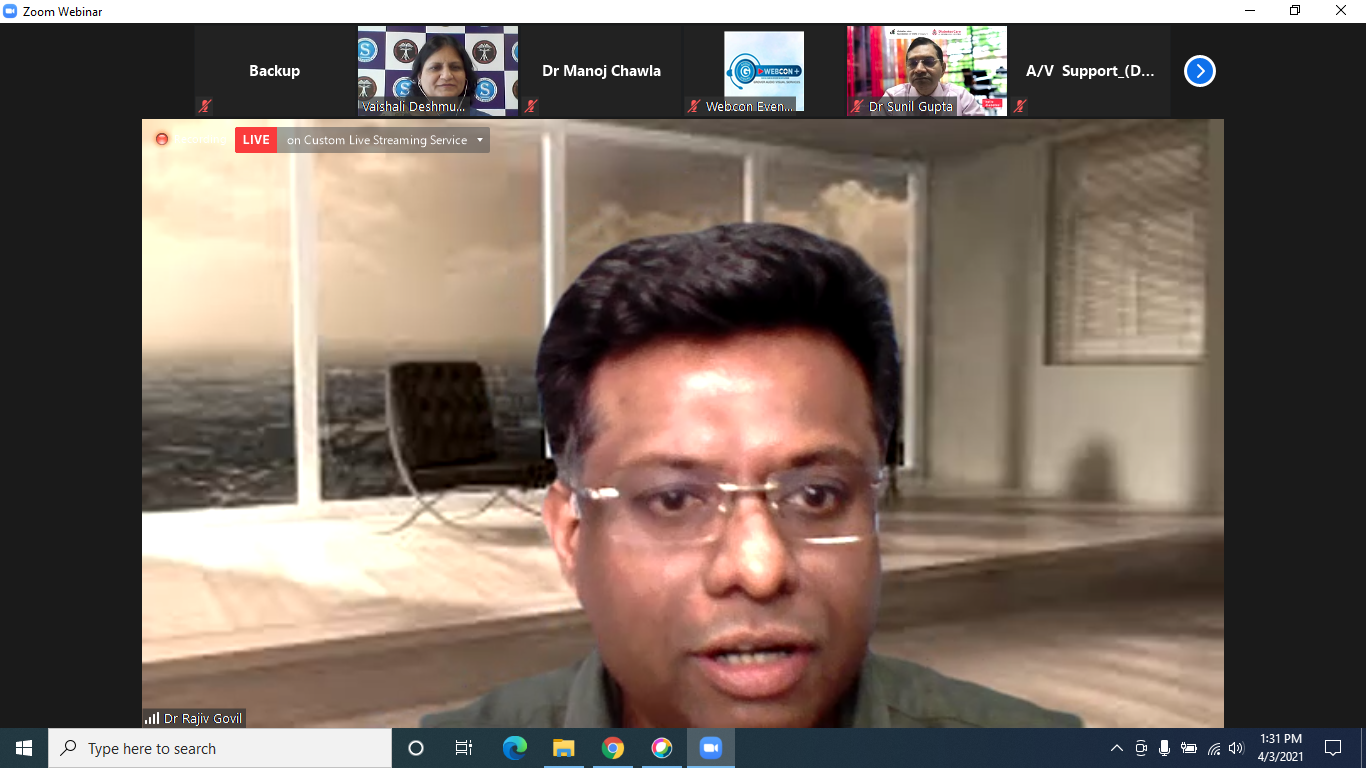Click the muted mic icon on Backup tile
Viewport: 1366px width, 768px height.
pyautogui.click(x=204, y=105)
